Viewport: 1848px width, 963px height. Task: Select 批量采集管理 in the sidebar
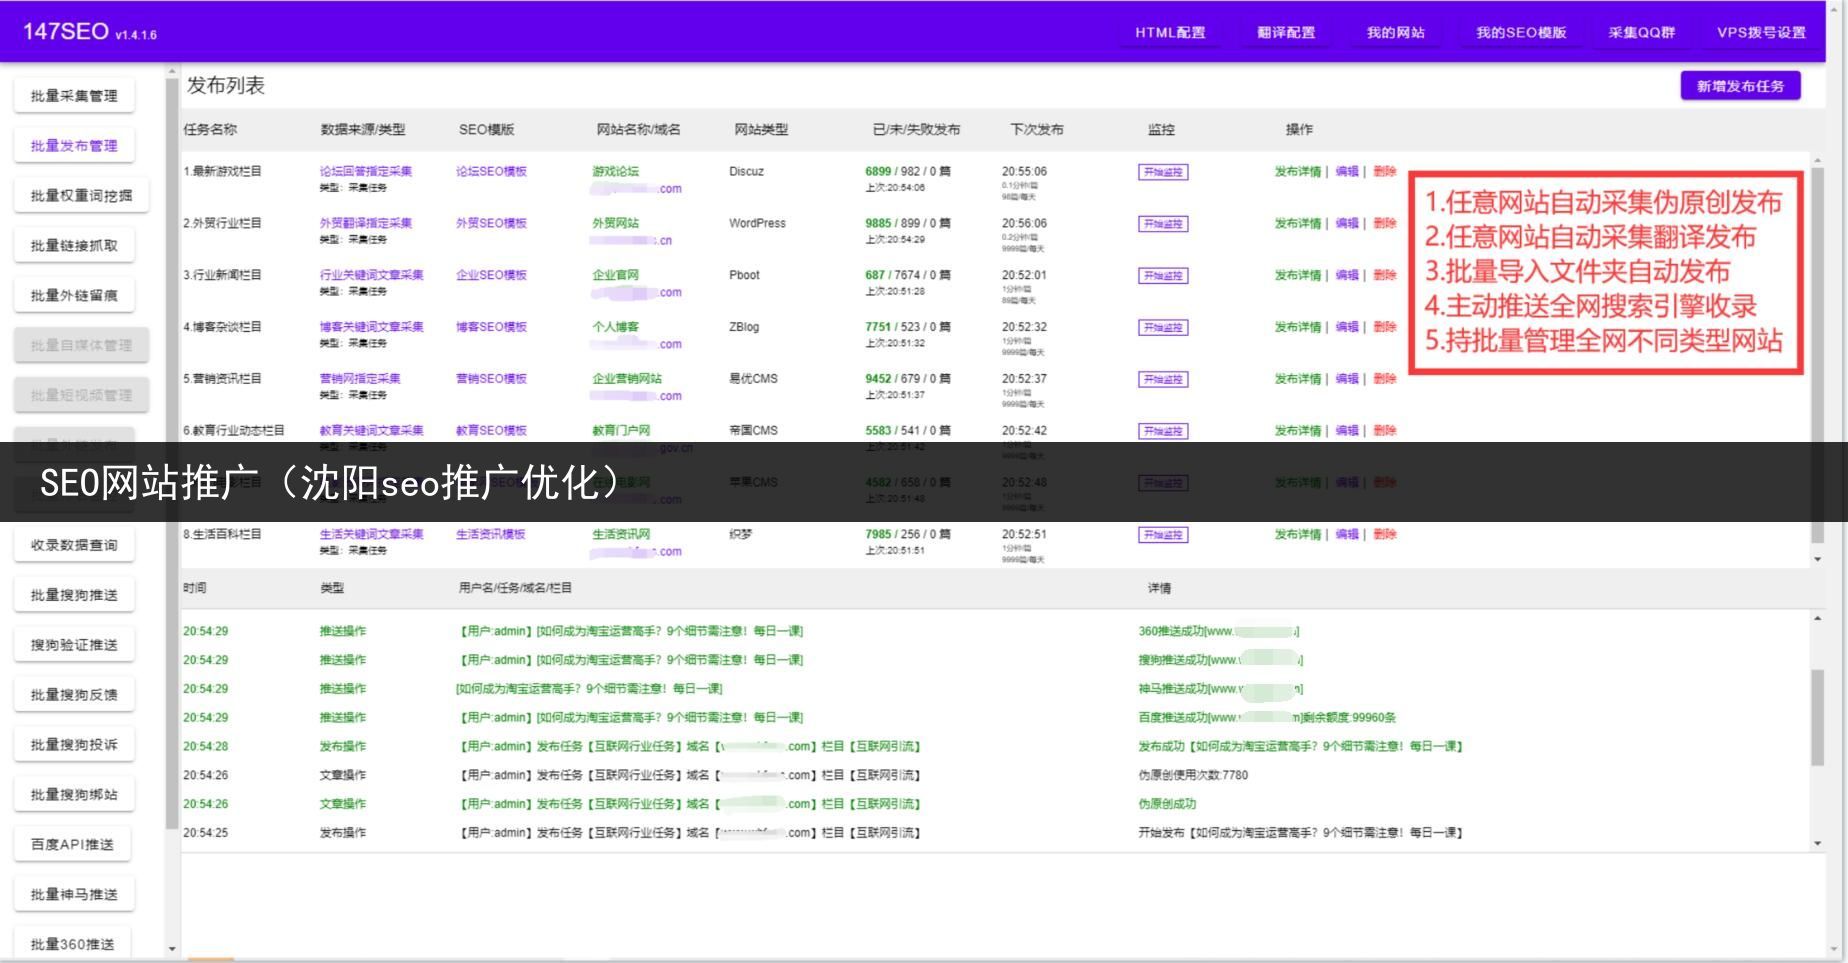click(74, 96)
